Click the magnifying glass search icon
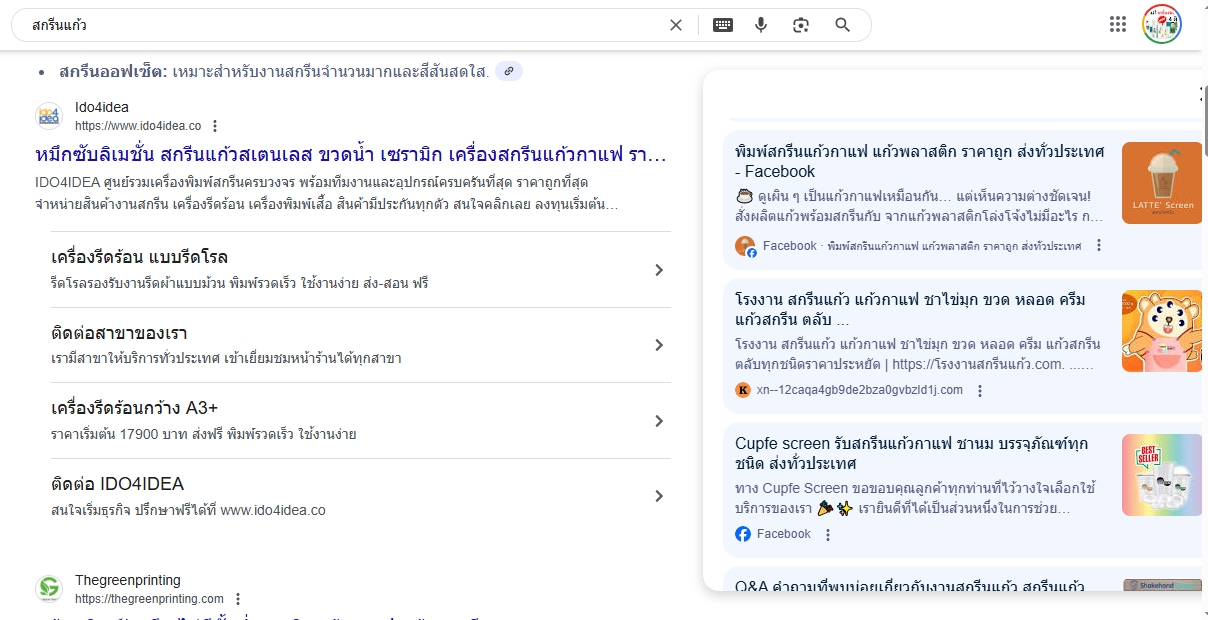Image resolution: width=1208 pixels, height=620 pixels. (x=842, y=25)
